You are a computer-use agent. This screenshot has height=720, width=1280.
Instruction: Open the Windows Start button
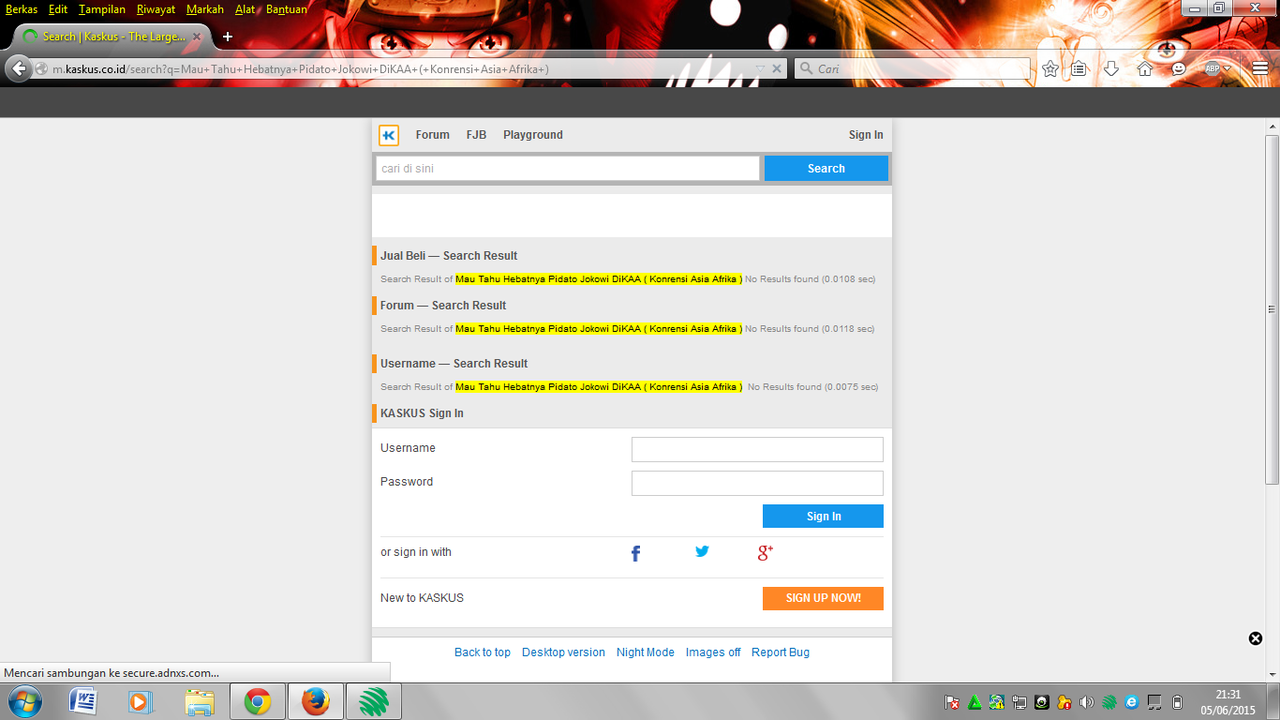(24, 702)
